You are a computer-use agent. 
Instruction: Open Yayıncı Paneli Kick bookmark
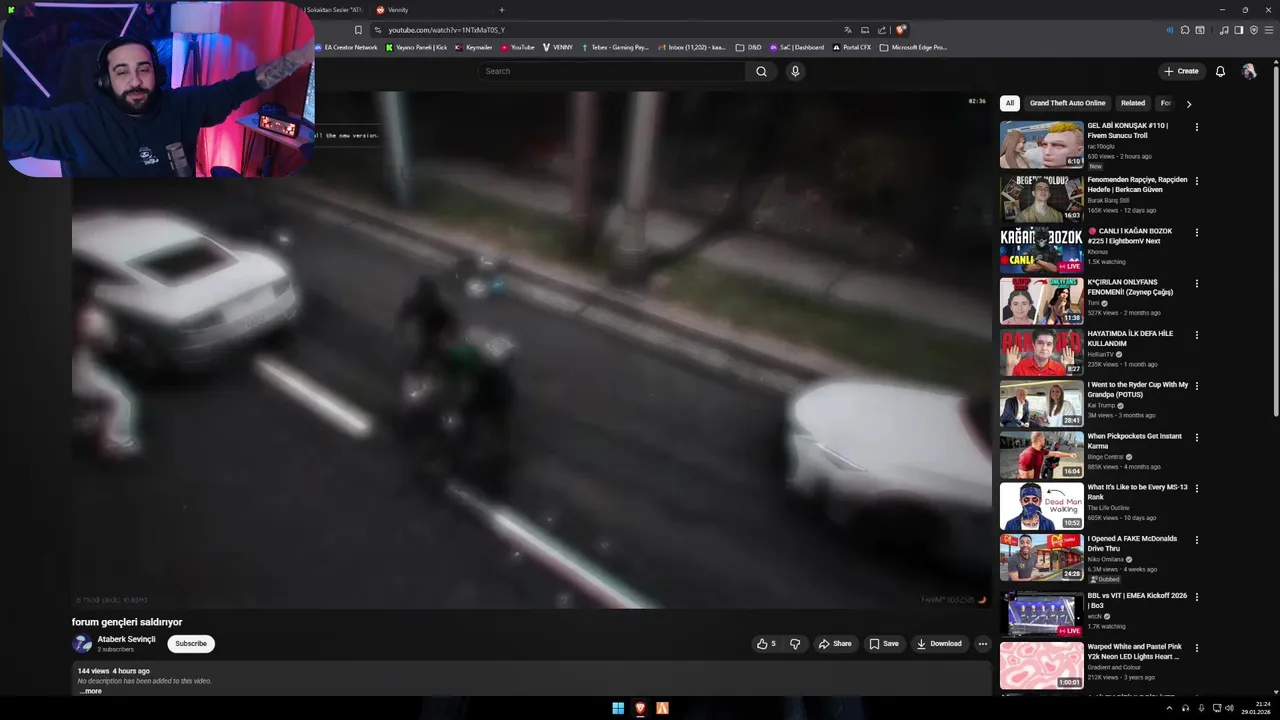(x=417, y=47)
